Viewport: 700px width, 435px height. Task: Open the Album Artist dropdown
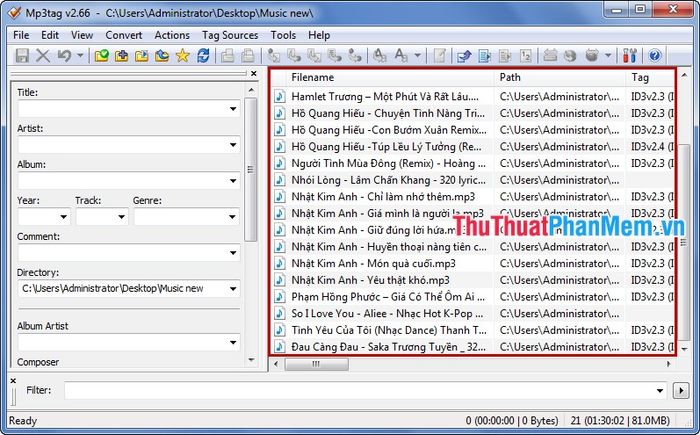[x=233, y=343]
